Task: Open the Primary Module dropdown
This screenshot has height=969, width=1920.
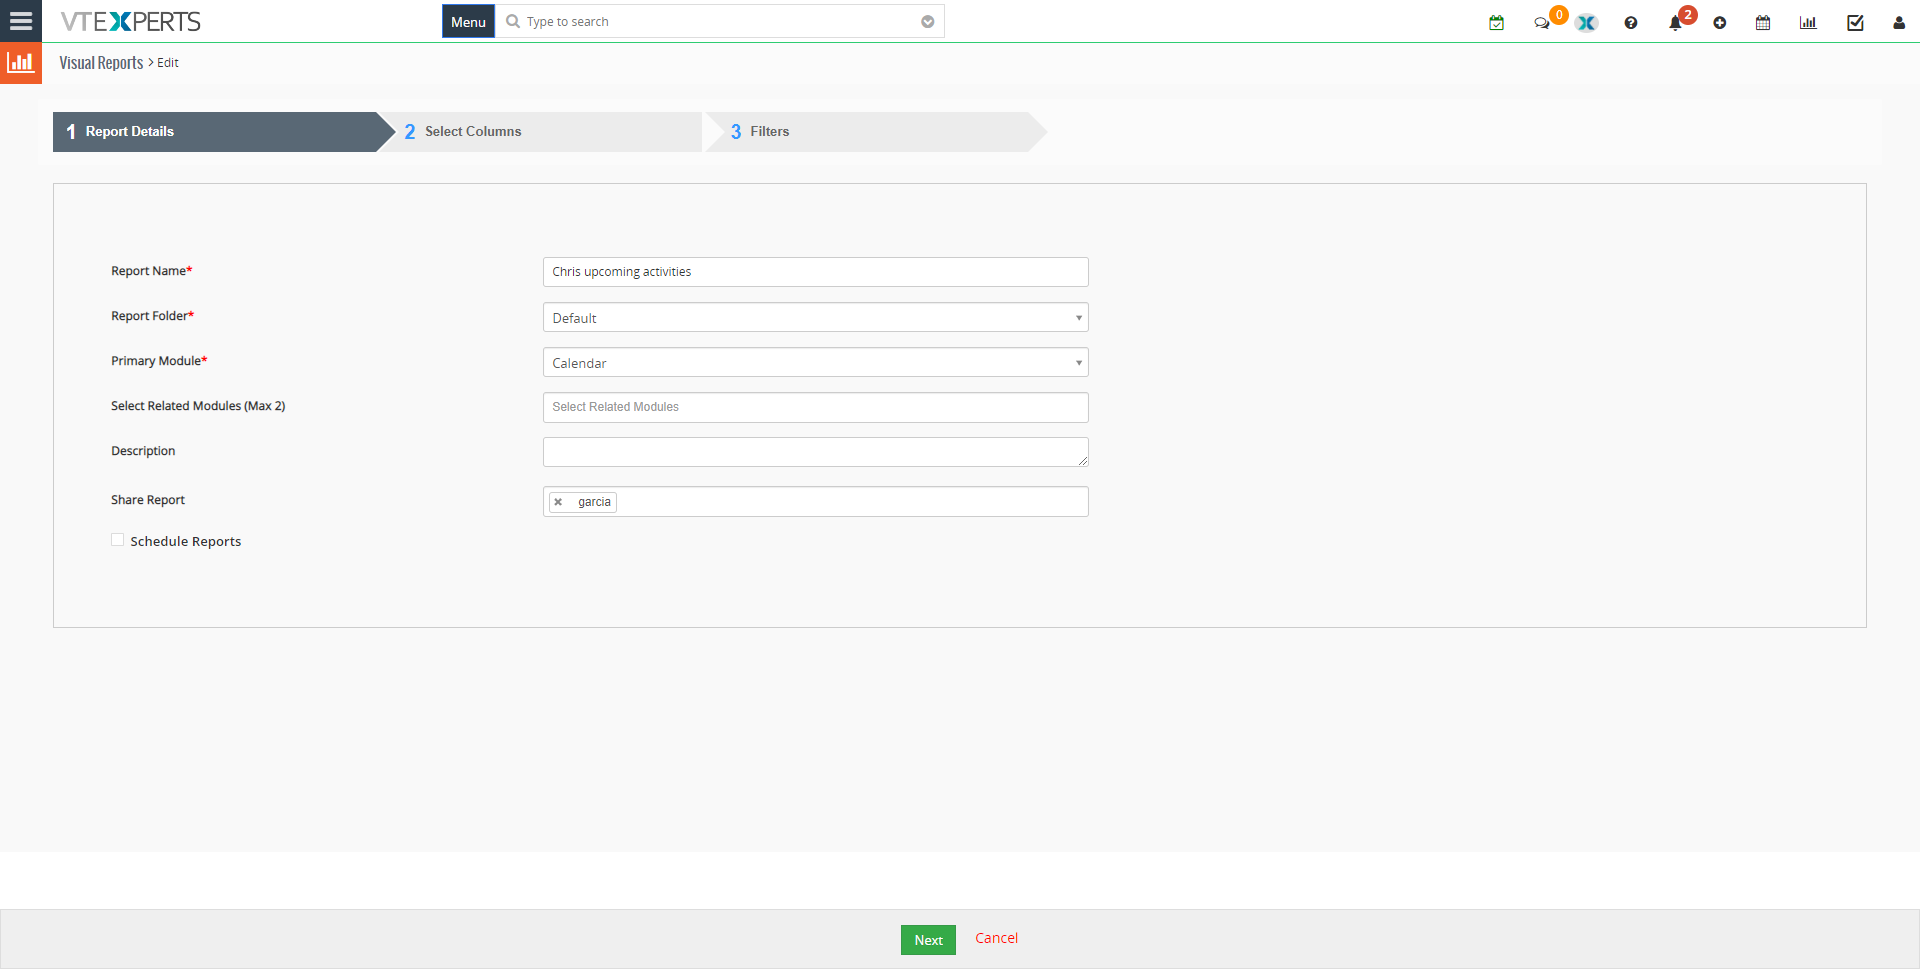Action: click(x=815, y=363)
